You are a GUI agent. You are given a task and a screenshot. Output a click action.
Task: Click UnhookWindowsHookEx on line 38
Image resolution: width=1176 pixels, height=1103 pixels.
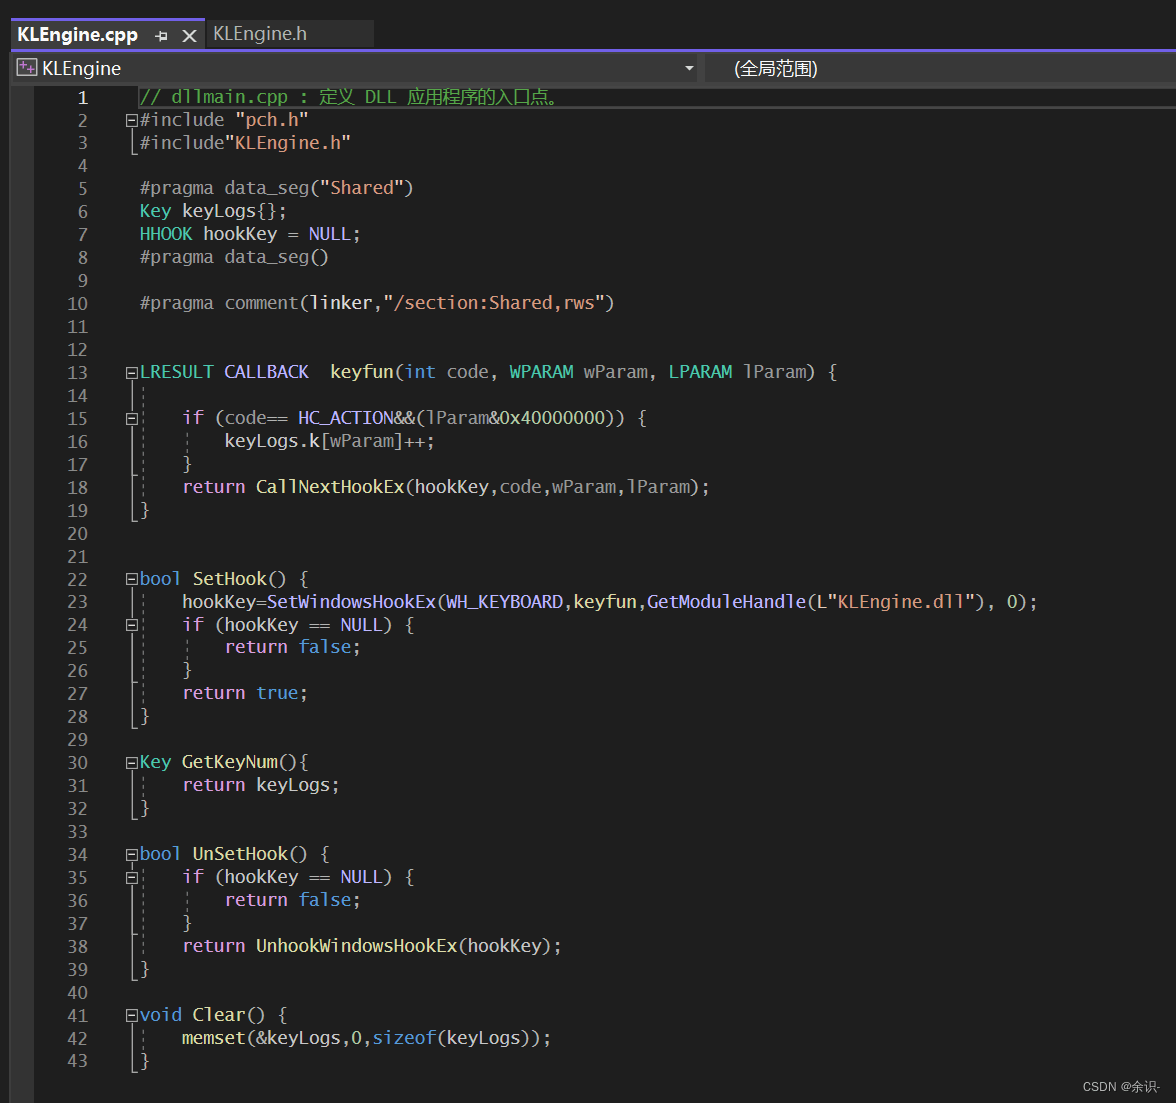pyautogui.click(x=356, y=946)
